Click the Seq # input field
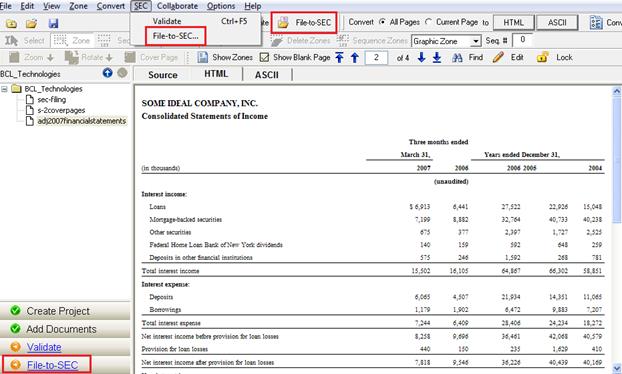 pos(522,40)
